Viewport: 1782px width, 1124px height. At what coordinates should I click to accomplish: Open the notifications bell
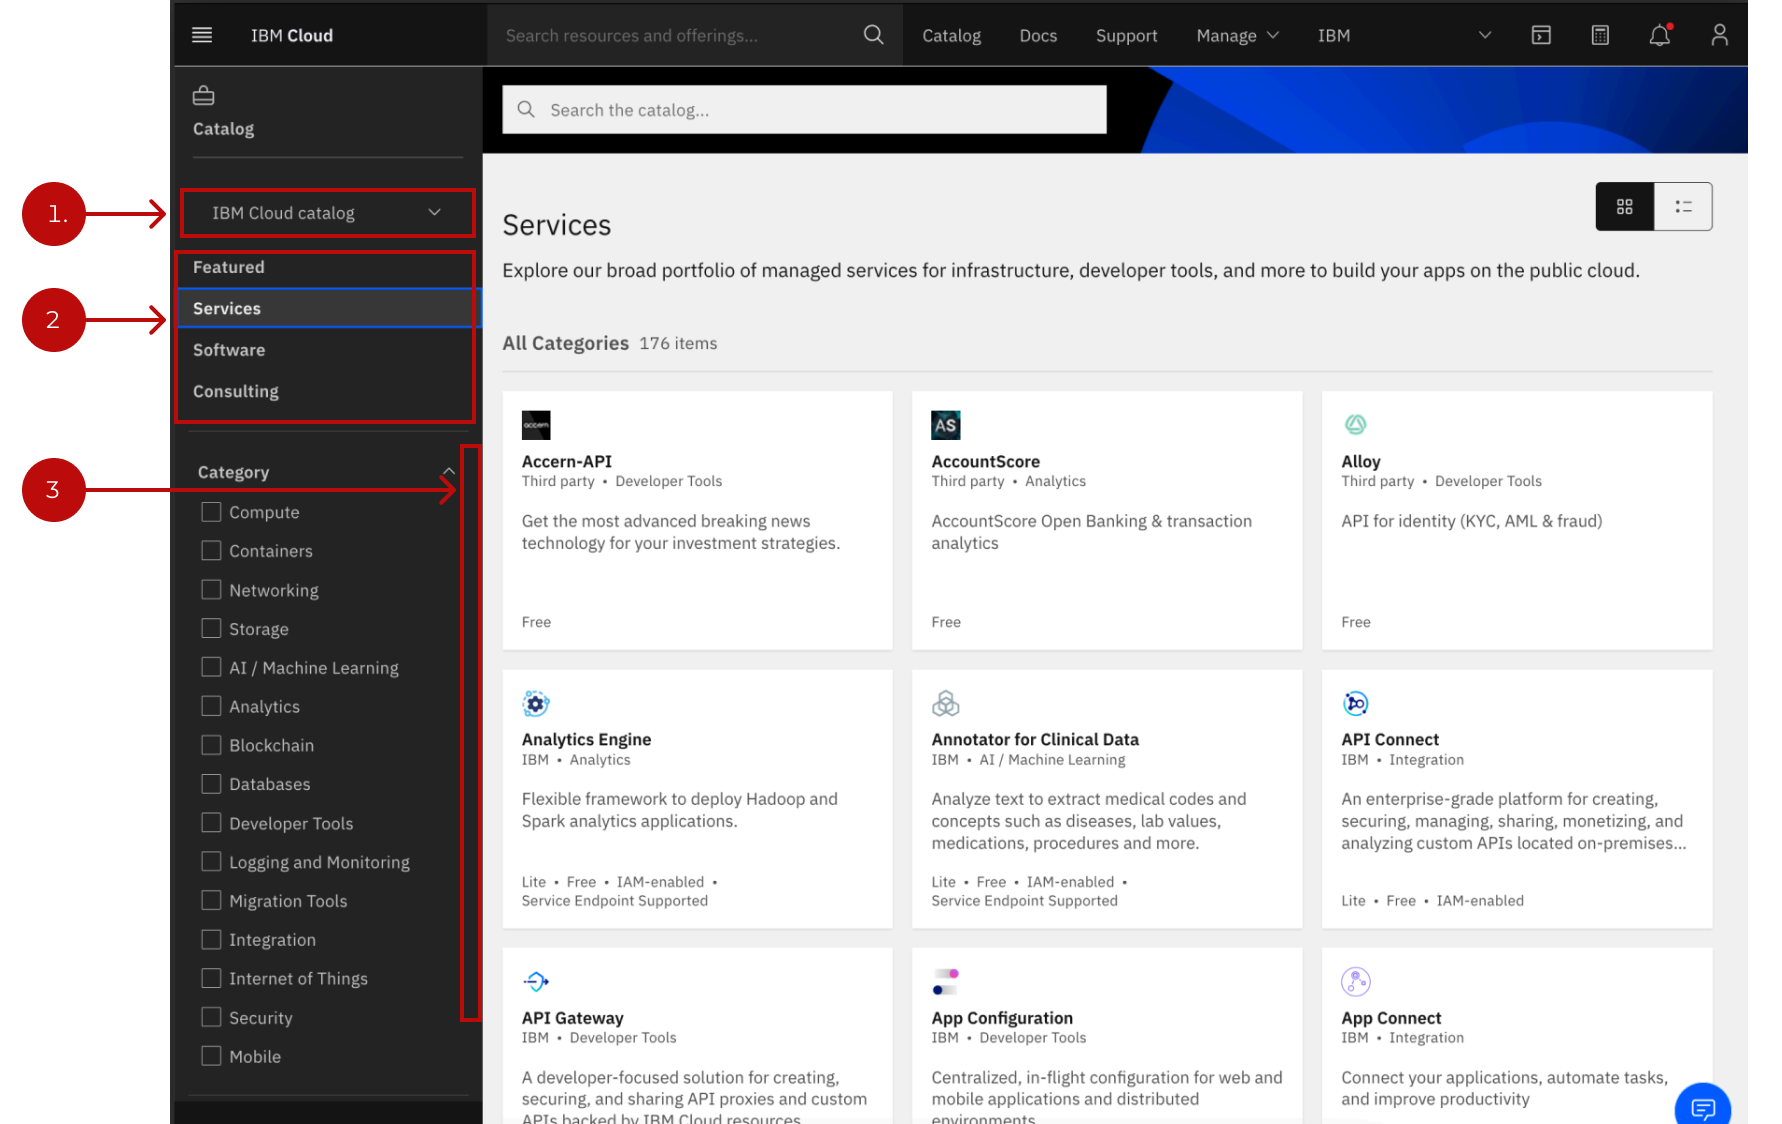pyautogui.click(x=1660, y=35)
